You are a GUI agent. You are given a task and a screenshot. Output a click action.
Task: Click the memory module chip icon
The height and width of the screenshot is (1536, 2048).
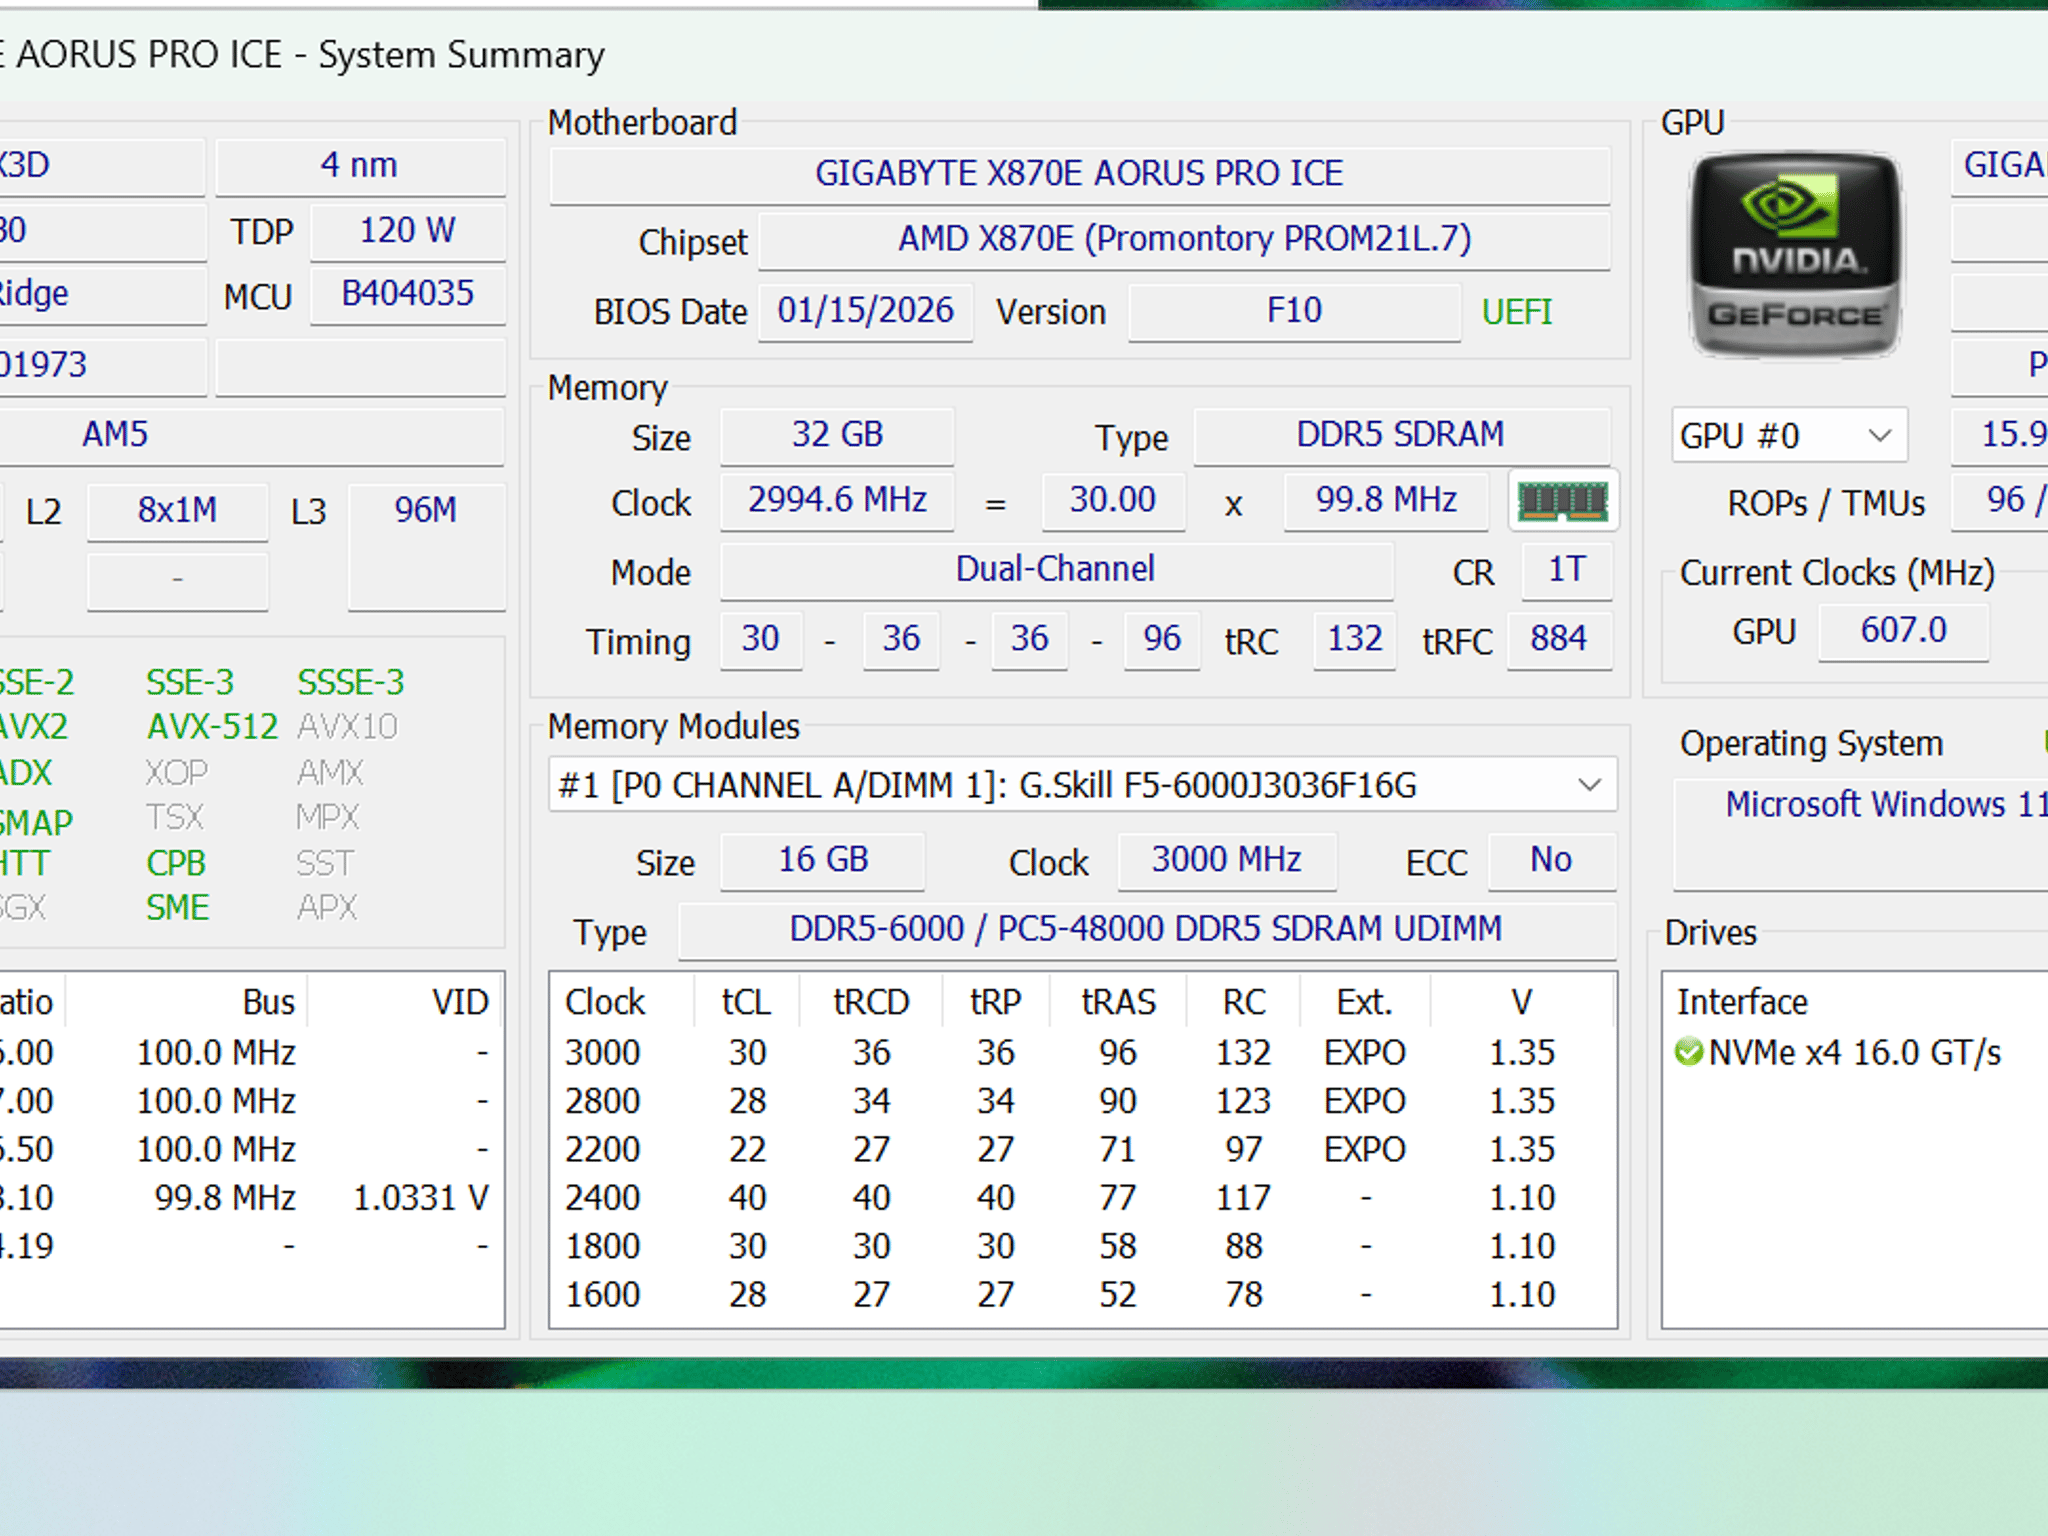(x=1563, y=500)
